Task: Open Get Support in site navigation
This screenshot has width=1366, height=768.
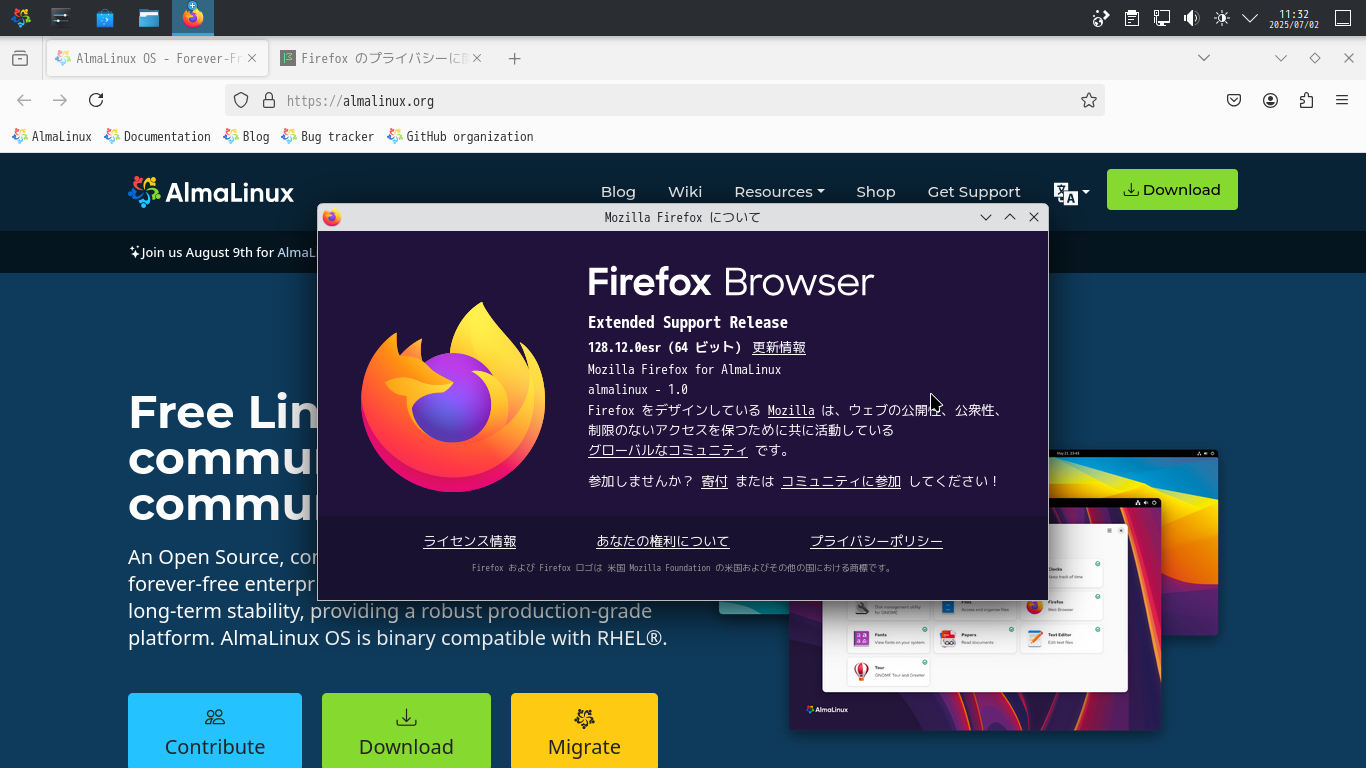Action: [x=974, y=192]
